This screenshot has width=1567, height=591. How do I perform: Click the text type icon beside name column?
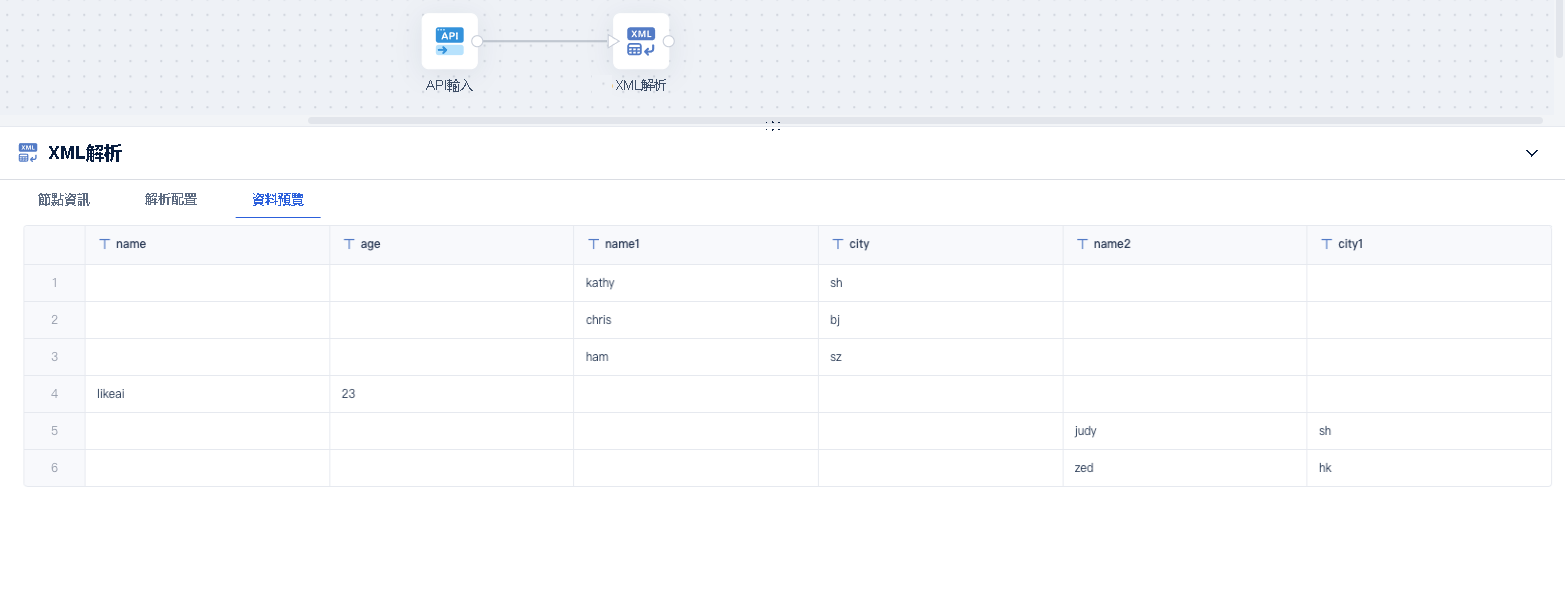click(104, 244)
